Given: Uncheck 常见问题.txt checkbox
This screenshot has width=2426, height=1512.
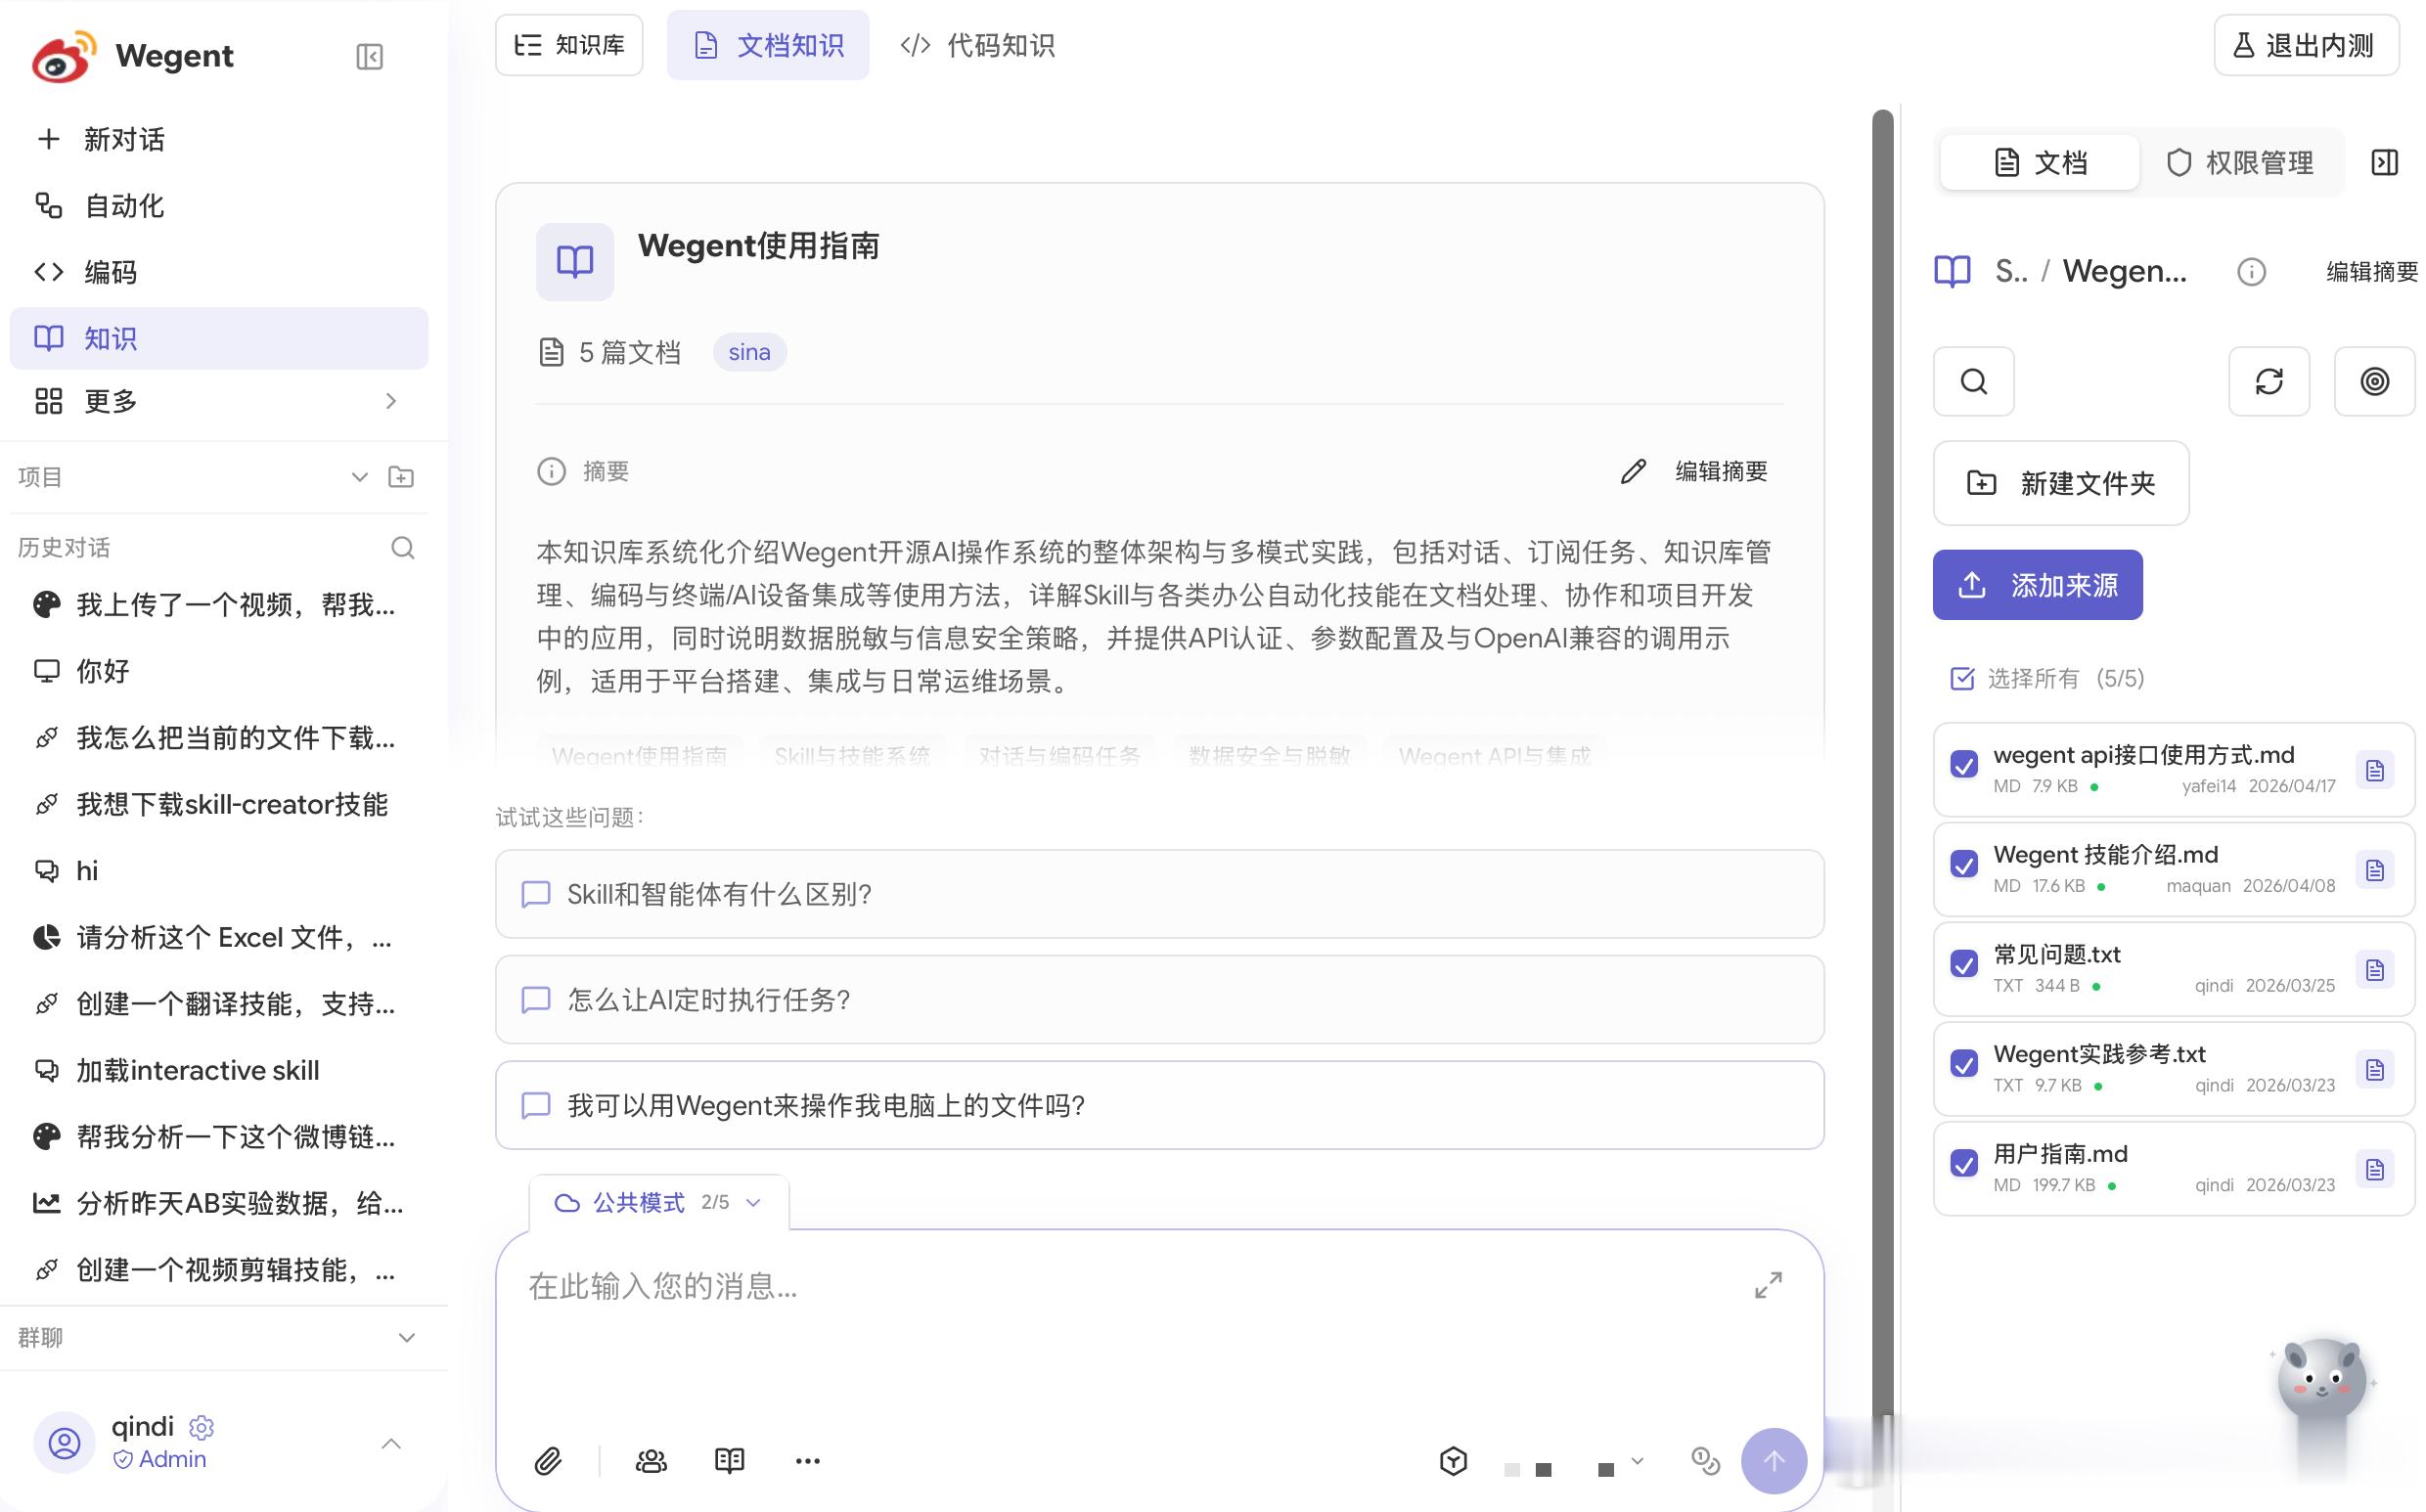Looking at the screenshot, I should pos(1964,965).
